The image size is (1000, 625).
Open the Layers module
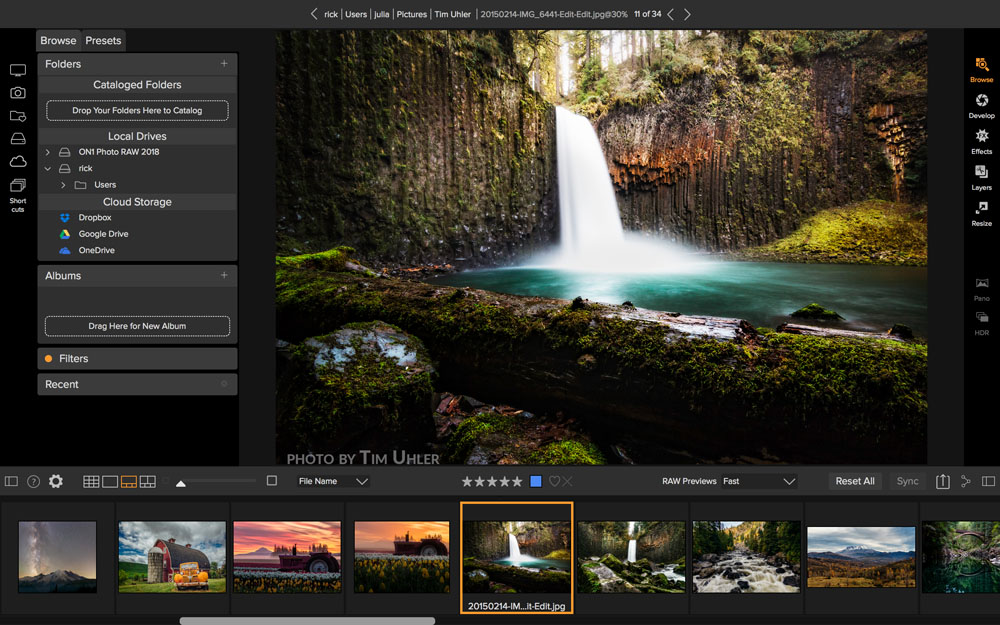981,177
